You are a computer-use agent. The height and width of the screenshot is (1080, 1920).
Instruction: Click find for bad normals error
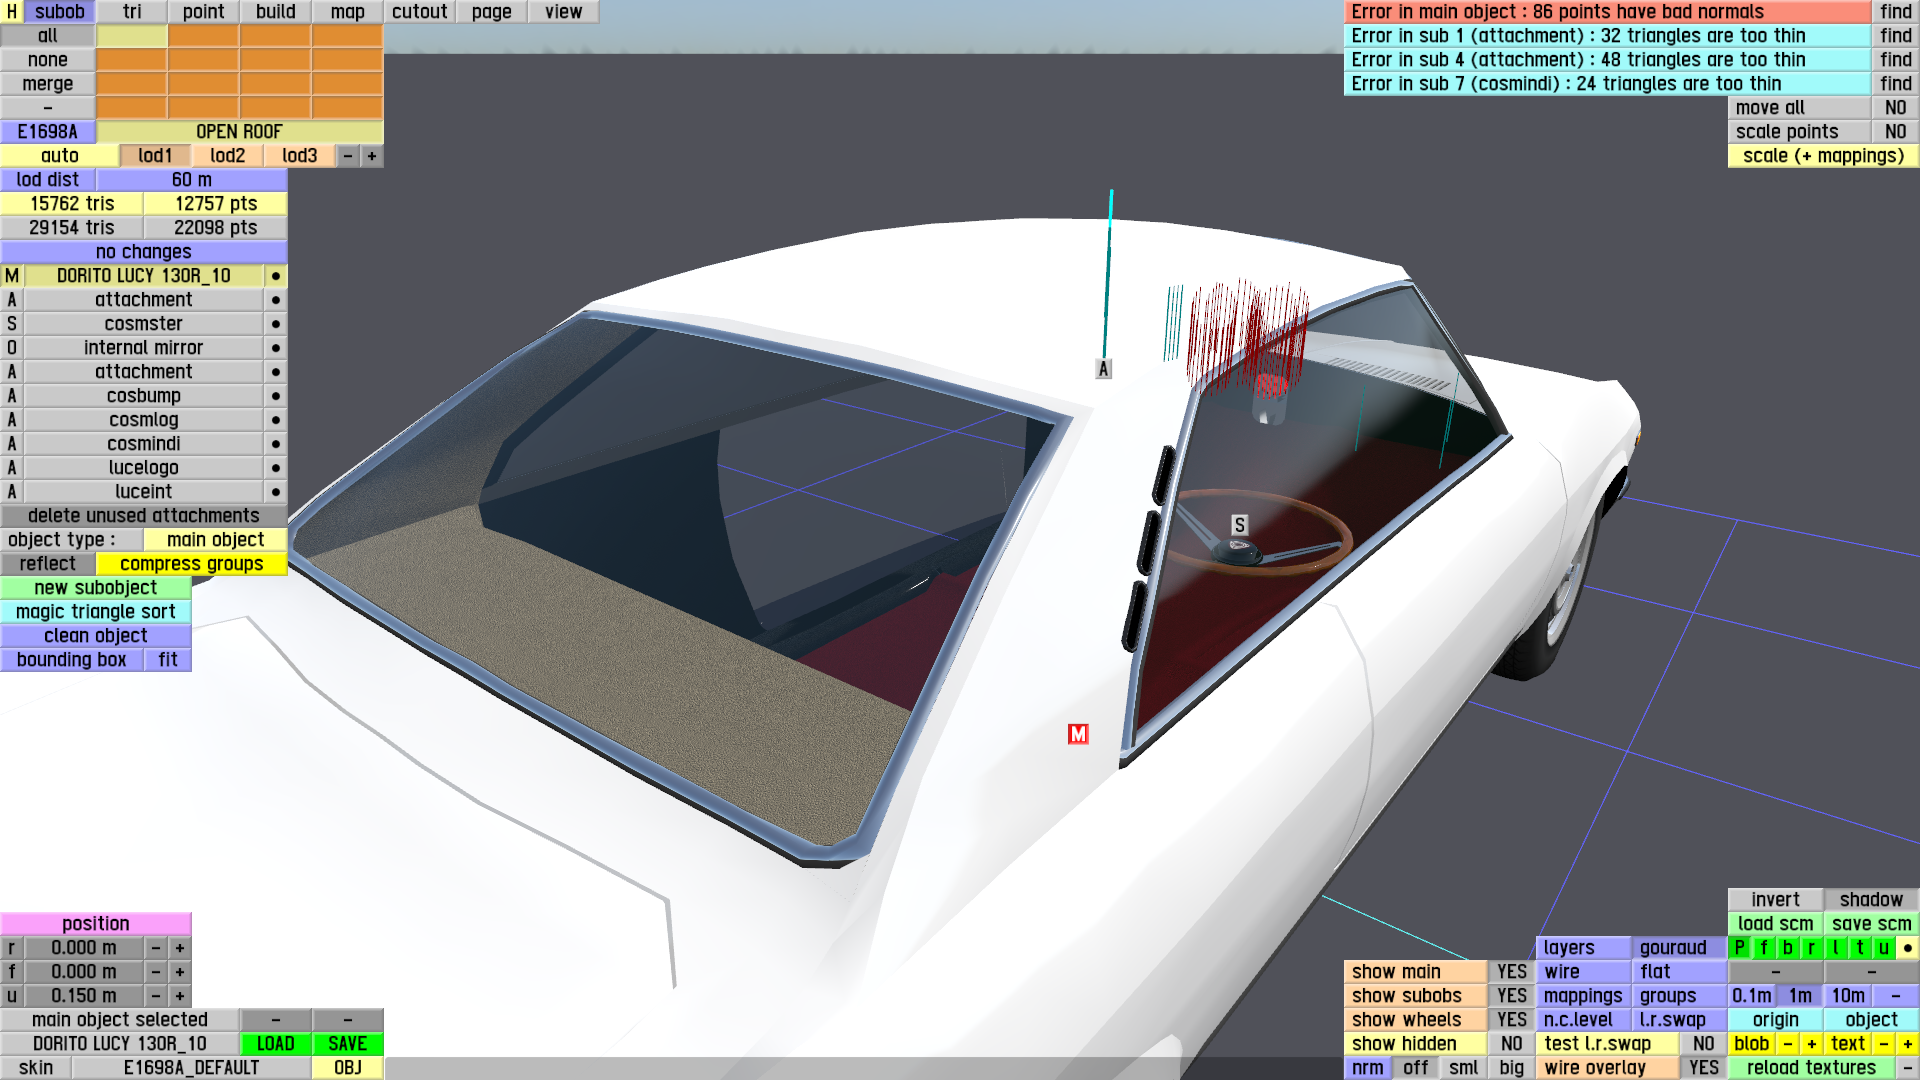click(x=1895, y=12)
